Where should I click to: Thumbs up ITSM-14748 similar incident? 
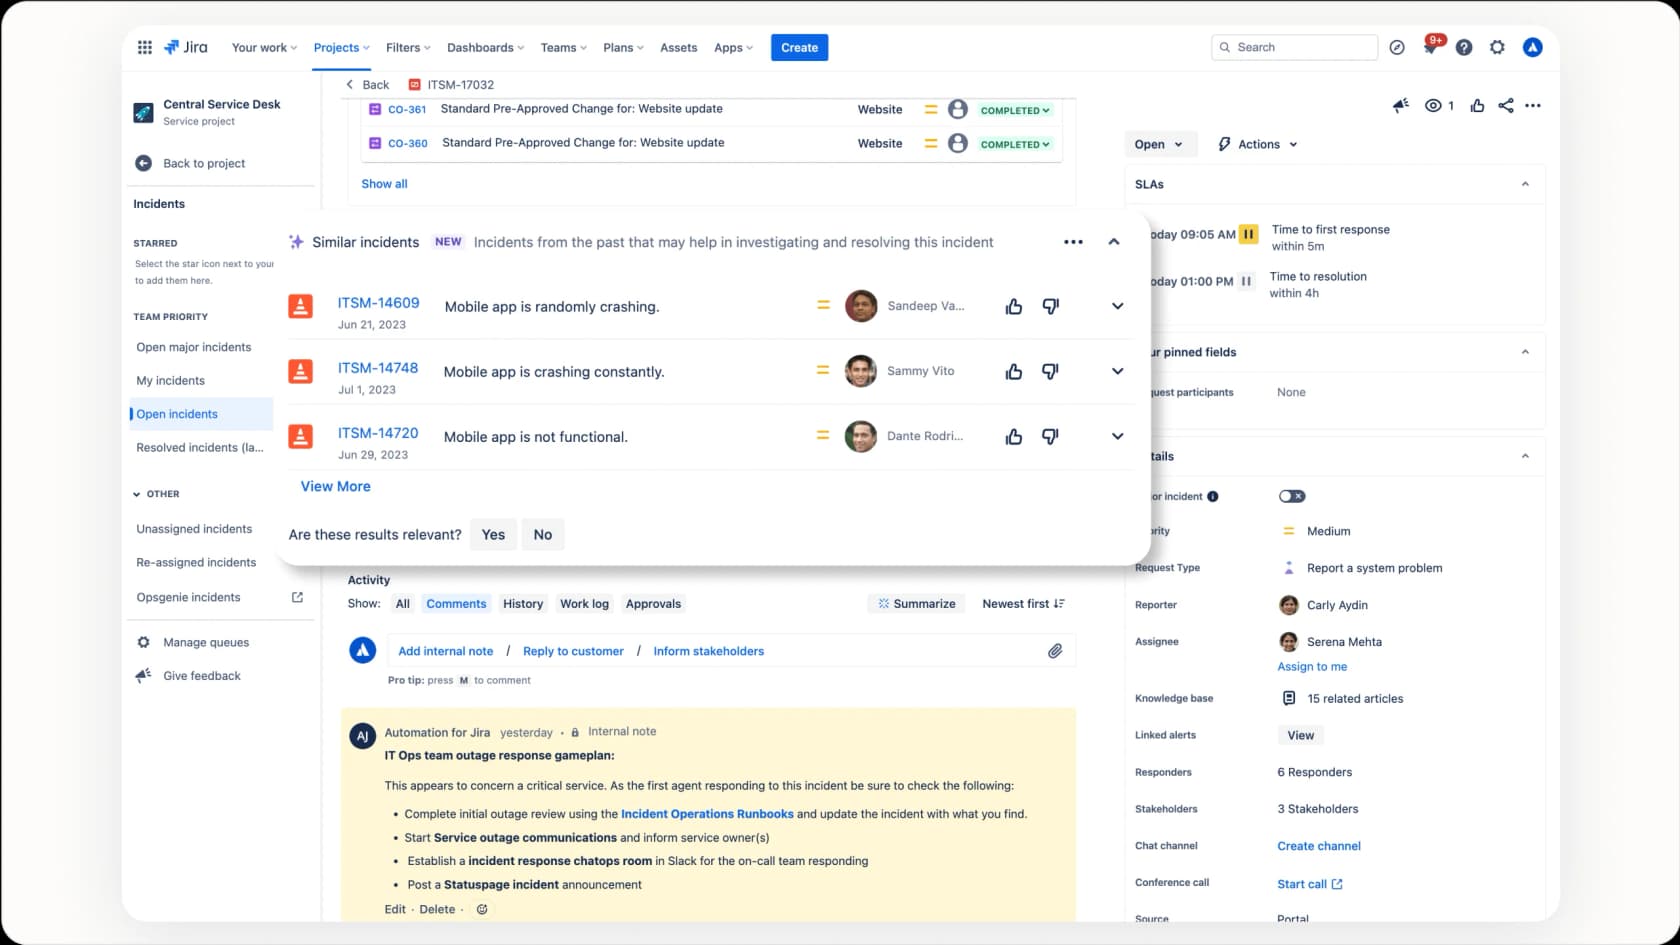tap(1014, 372)
